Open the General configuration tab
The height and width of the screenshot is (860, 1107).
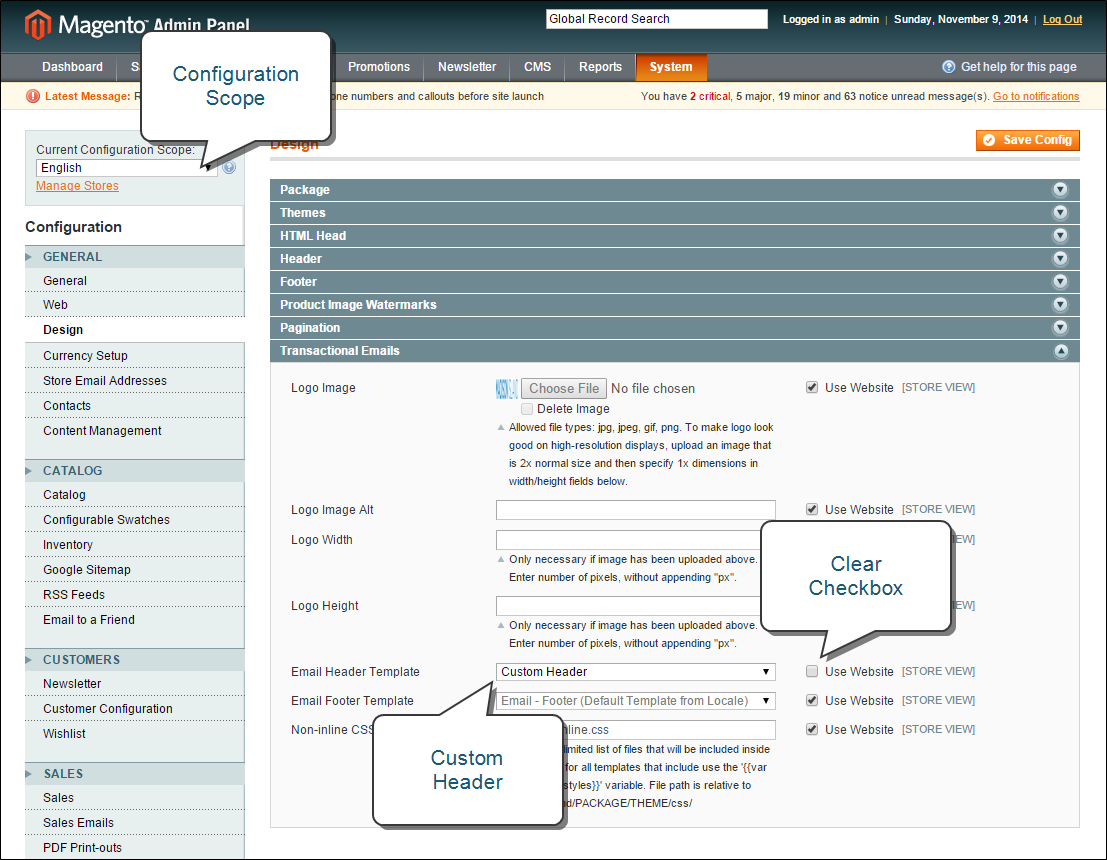[x=135, y=280]
